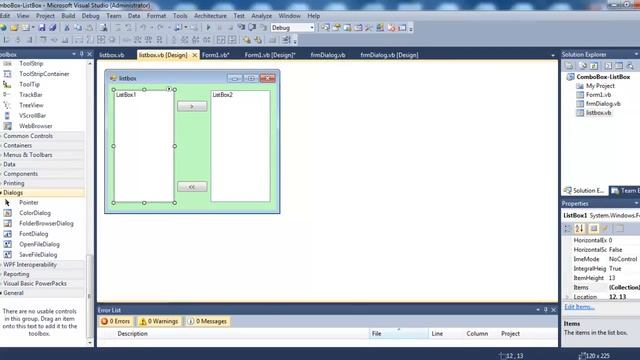
Task: Click the Save All toolbar icon
Action: (x=53, y=28)
